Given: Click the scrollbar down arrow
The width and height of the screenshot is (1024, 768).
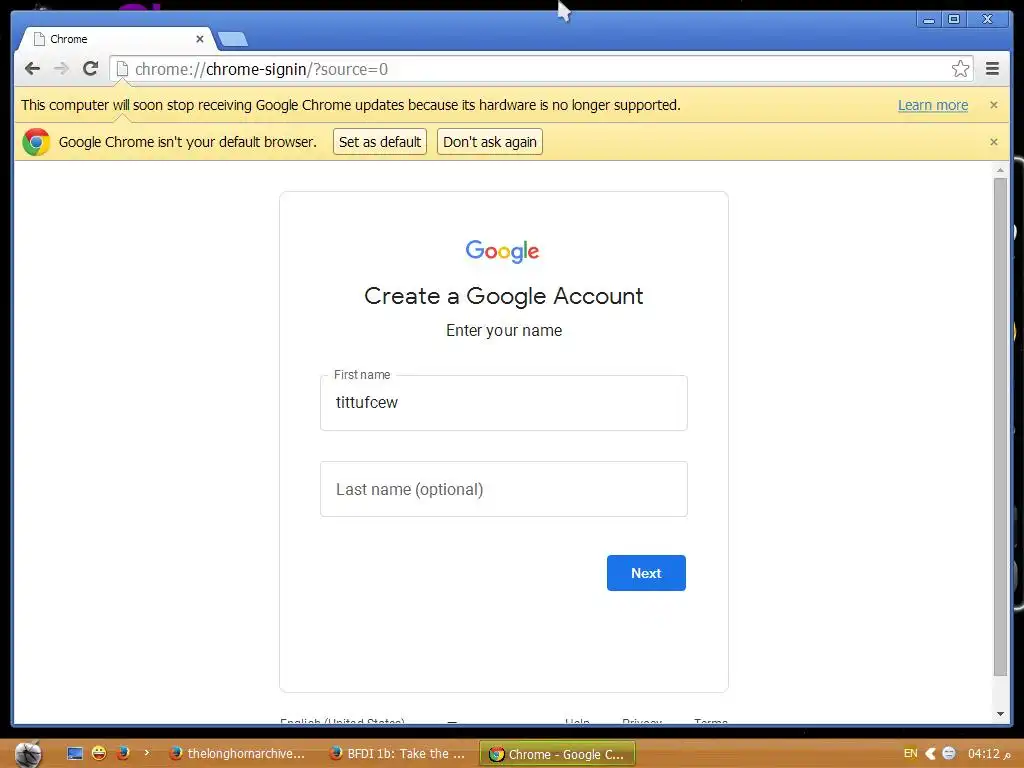Looking at the screenshot, I should pyautogui.click(x=1000, y=714).
